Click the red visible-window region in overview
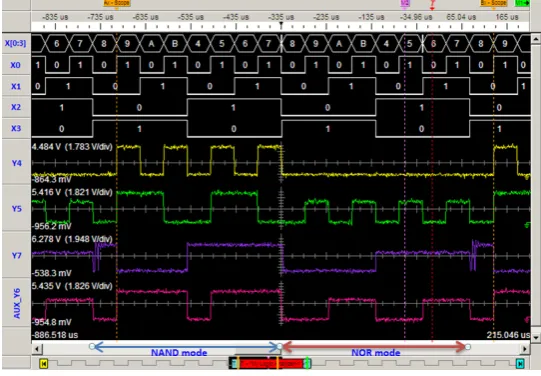This screenshot has width=541, height=376. [271, 364]
